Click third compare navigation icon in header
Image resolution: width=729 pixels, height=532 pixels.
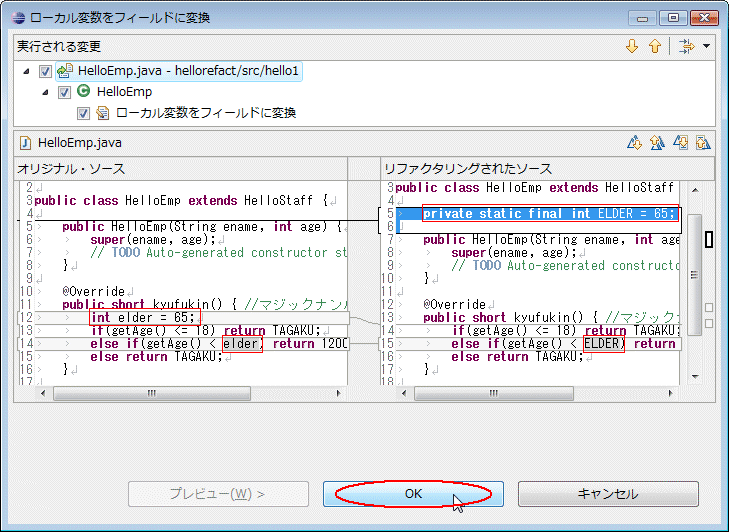point(681,142)
